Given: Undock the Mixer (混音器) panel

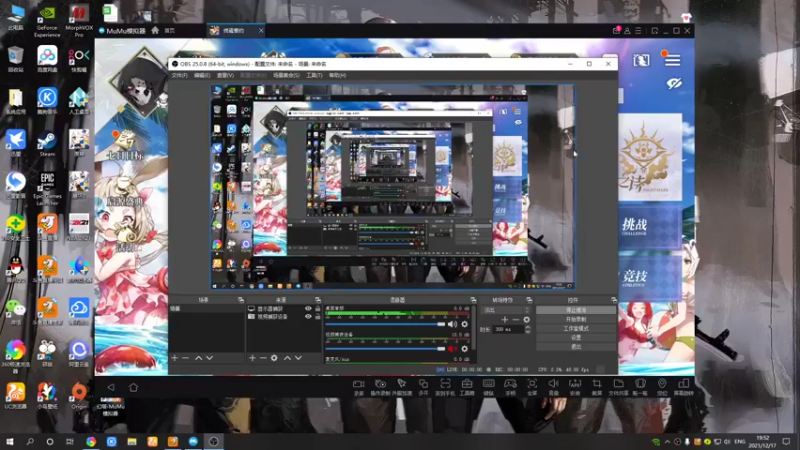Looking at the screenshot, I should [473, 300].
